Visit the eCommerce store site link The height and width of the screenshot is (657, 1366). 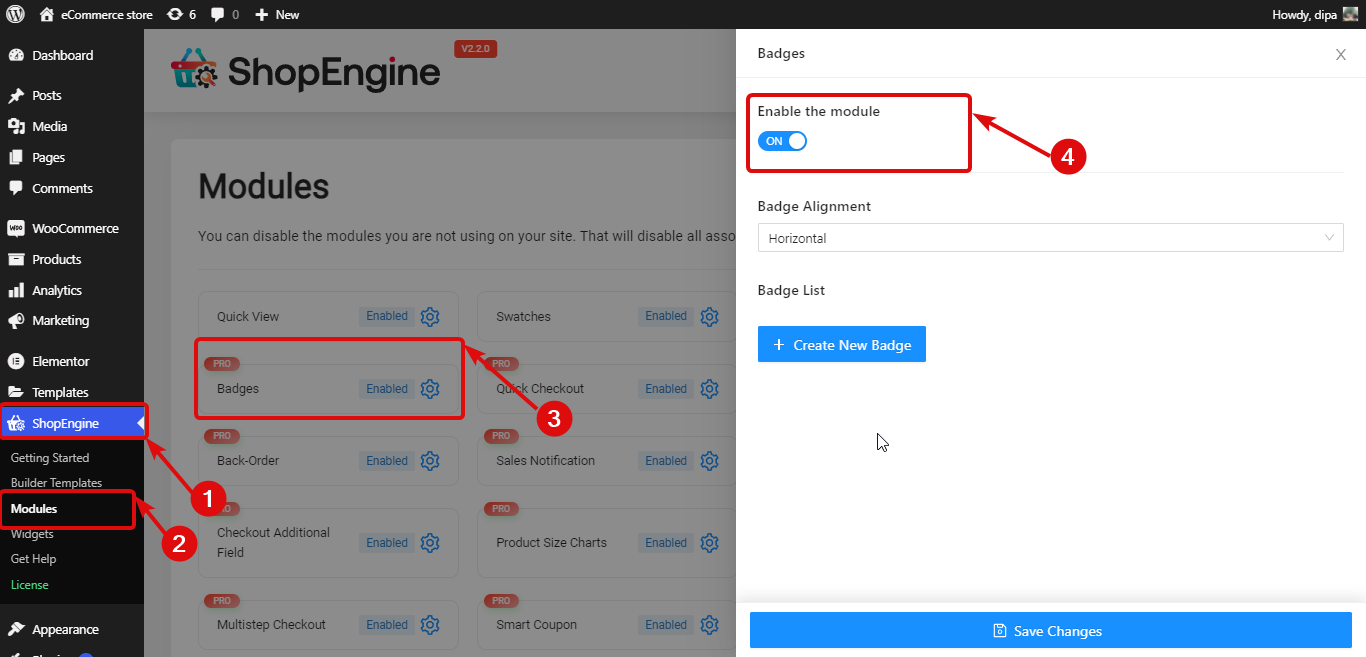pyautogui.click(x=97, y=14)
